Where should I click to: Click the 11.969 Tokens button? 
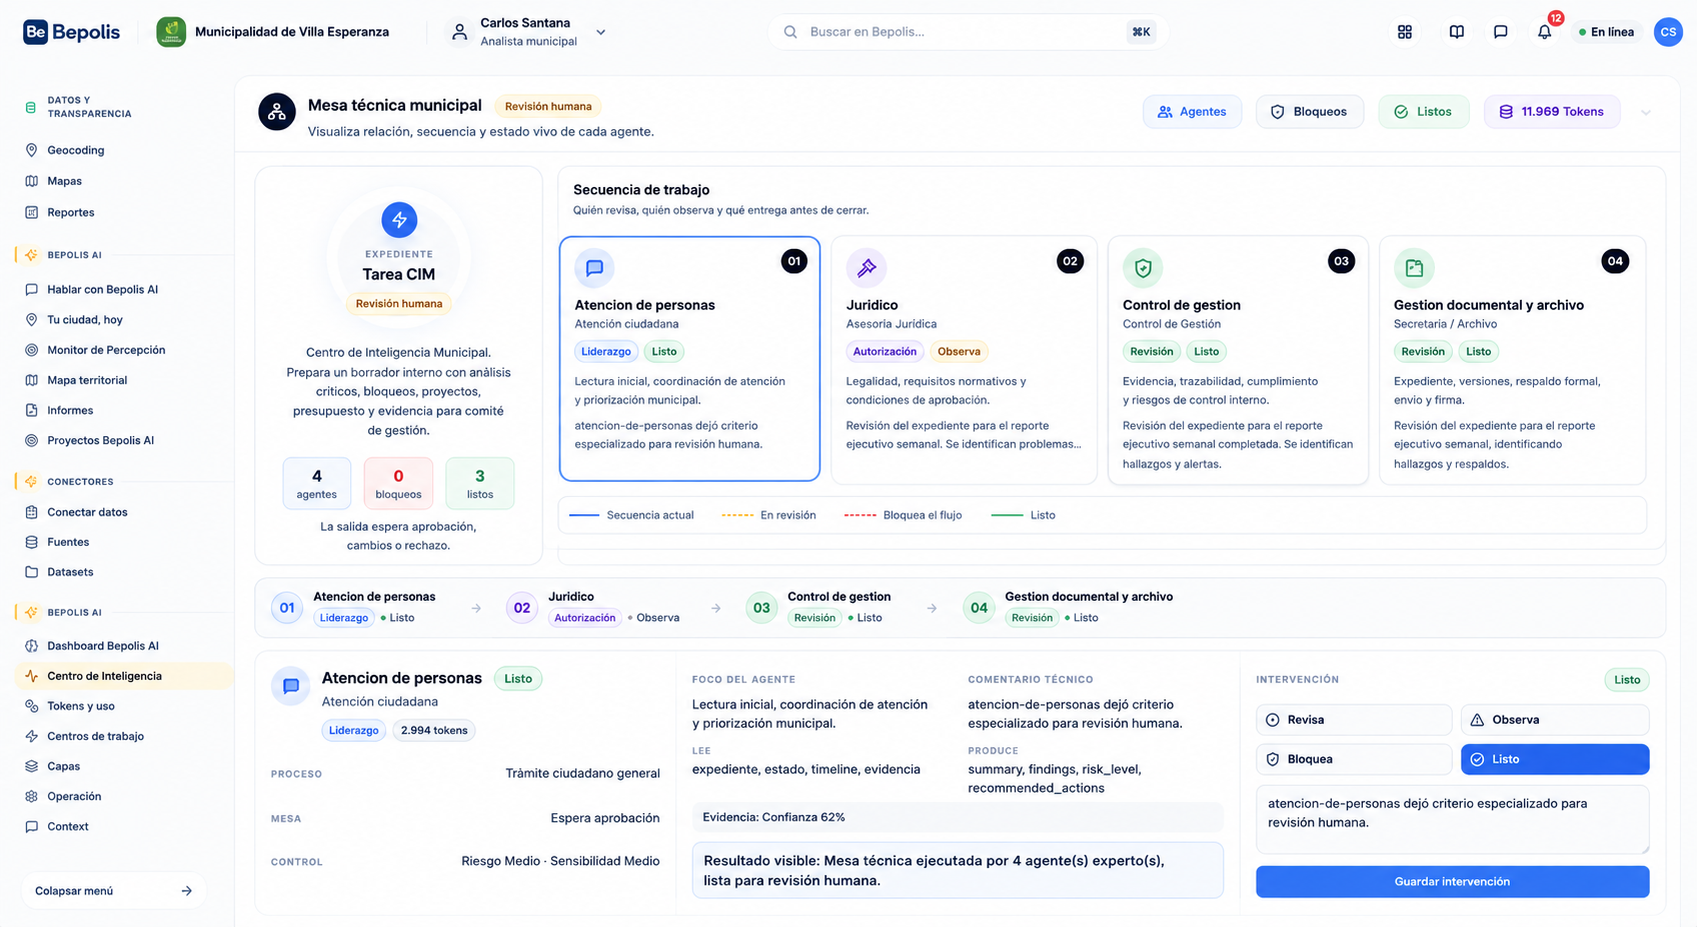[1552, 112]
